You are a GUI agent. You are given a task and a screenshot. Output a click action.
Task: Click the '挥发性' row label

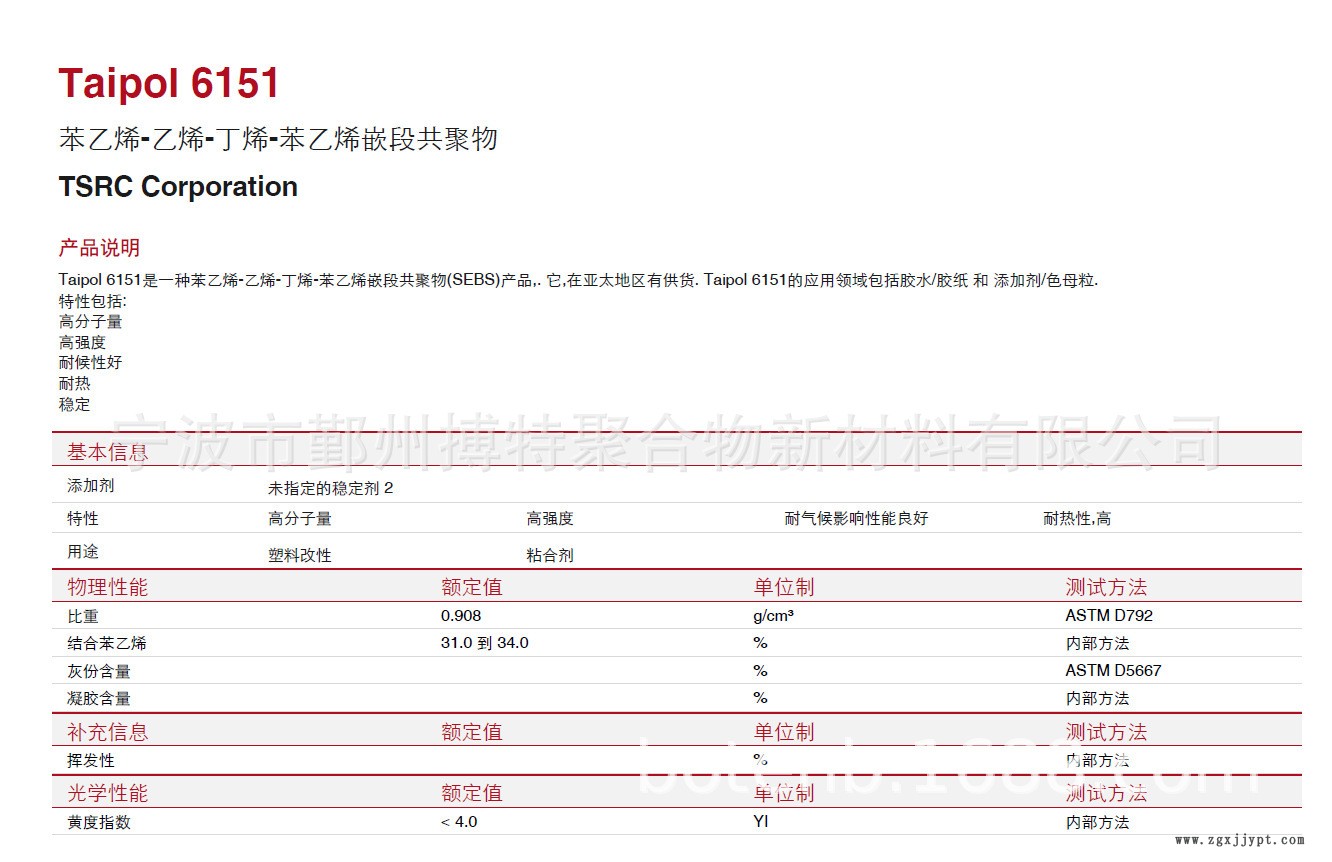tap(91, 761)
